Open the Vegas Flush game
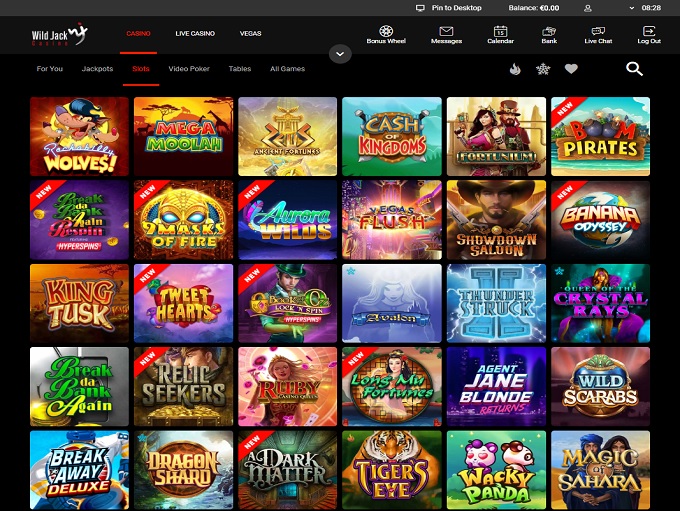The width and height of the screenshot is (680, 511). click(x=392, y=220)
